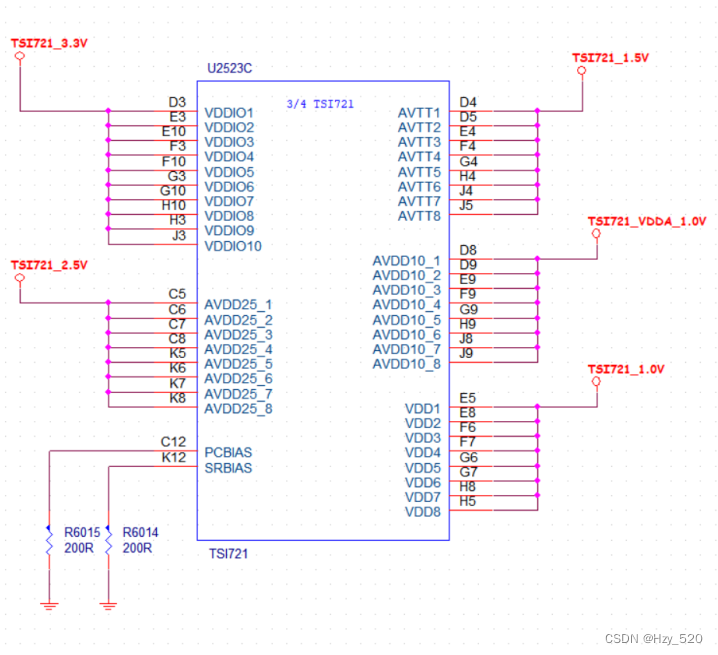Image resolution: width=718 pixels, height=655 pixels.
Task: Select the AVDD10_1 pin label
Action: click(406, 261)
